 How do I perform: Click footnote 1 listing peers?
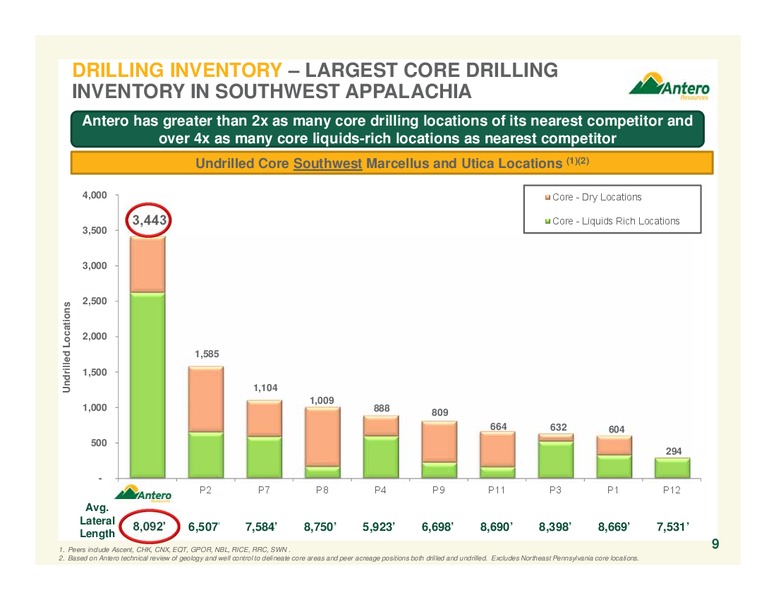tap(174, 550)
